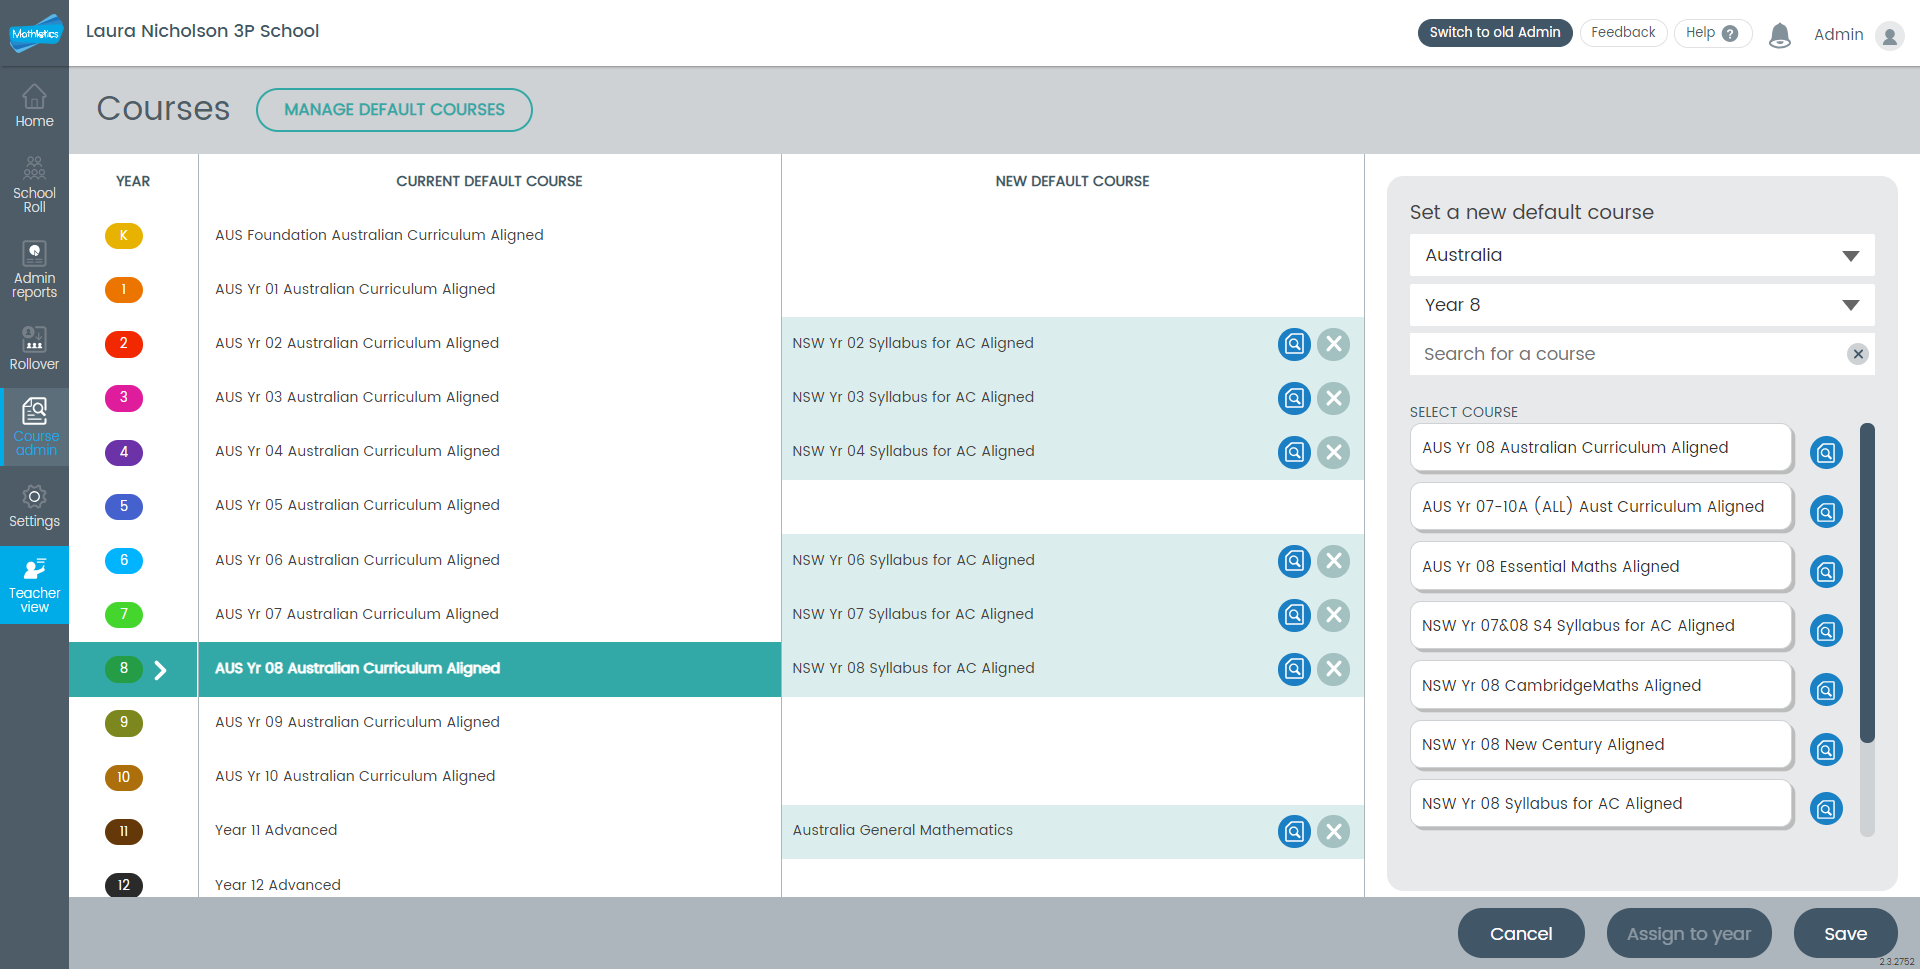This screenshot has height=969, width=1920.
Task: Select AUS Yr 07-10A (ALL) Aust Curriculum
Action: [1601, 507]
